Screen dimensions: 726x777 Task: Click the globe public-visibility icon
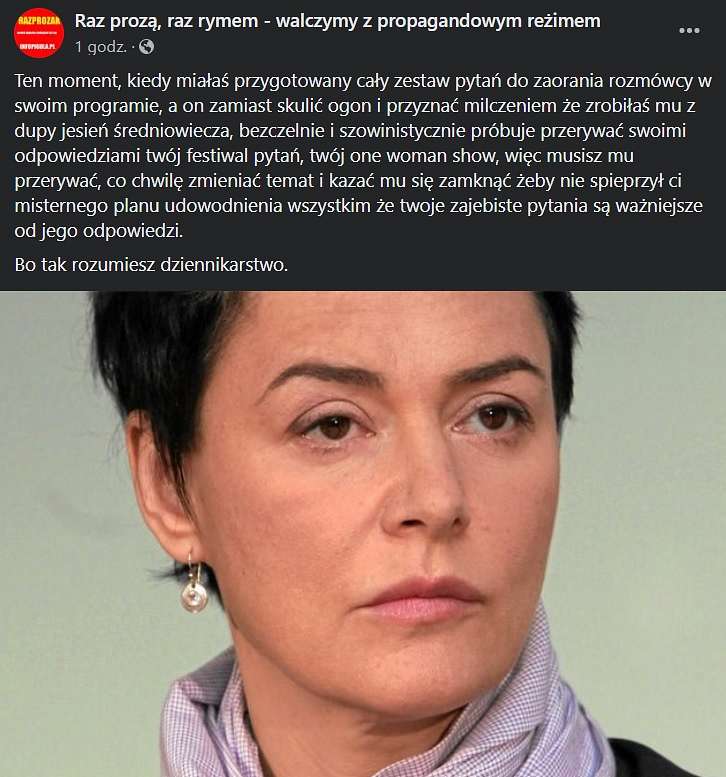tap(147, 47)
